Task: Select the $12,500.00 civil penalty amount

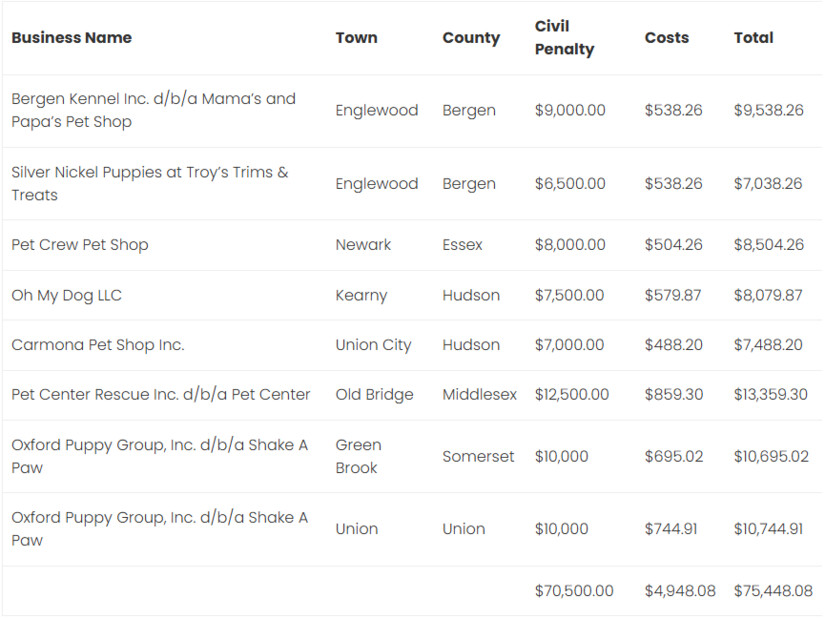Action: pos(571,394)
